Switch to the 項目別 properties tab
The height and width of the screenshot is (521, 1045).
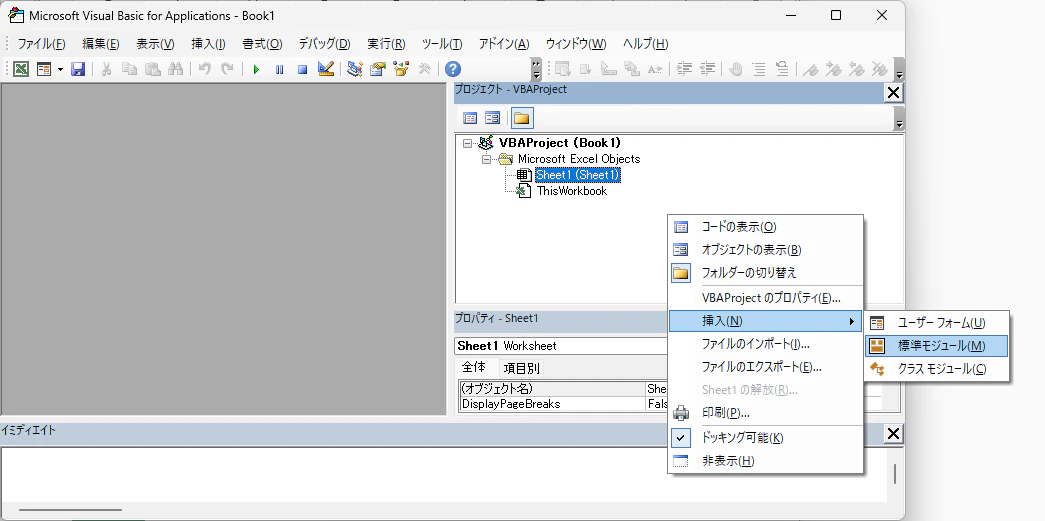522,368
